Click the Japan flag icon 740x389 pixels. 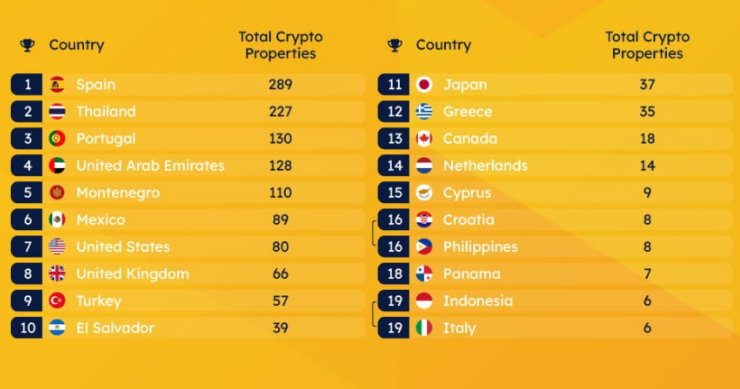click(424, 85)
